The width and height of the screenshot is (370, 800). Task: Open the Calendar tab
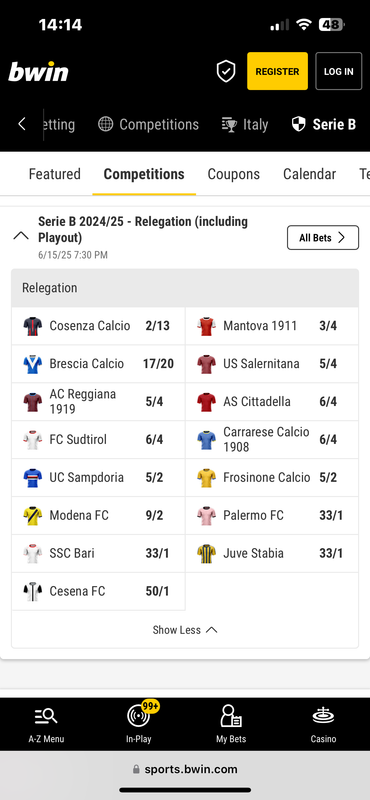point(309,174)
